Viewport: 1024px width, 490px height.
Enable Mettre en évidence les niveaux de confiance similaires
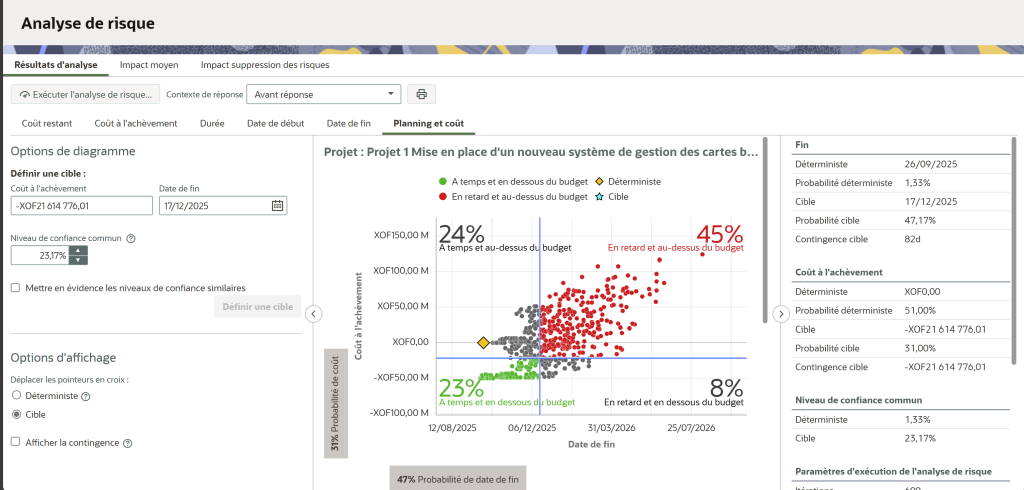tap(16, 287)
